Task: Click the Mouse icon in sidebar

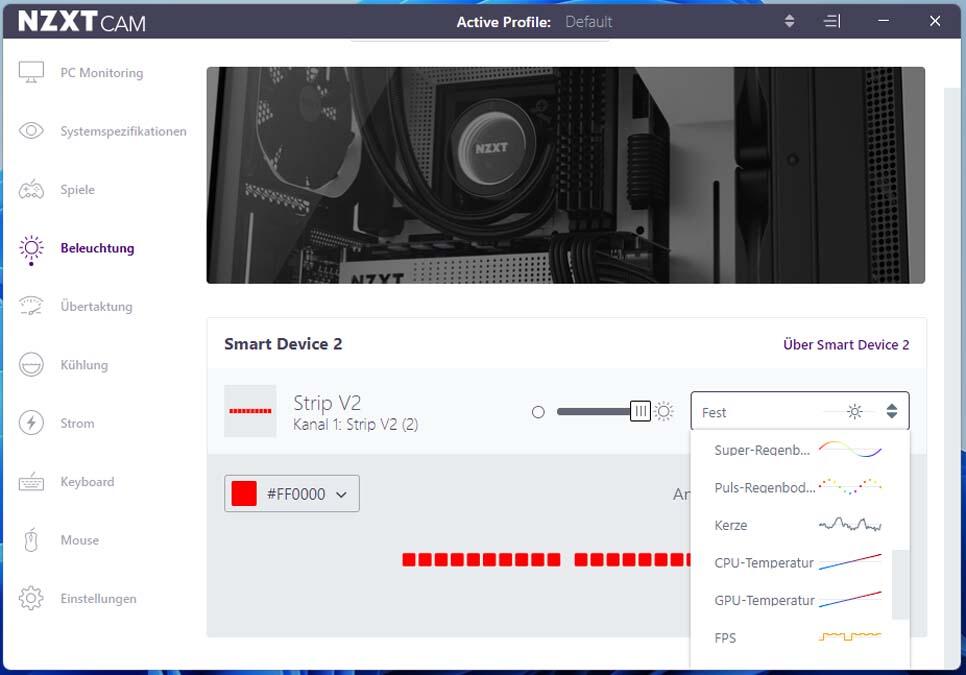Action: coord(31,540)
